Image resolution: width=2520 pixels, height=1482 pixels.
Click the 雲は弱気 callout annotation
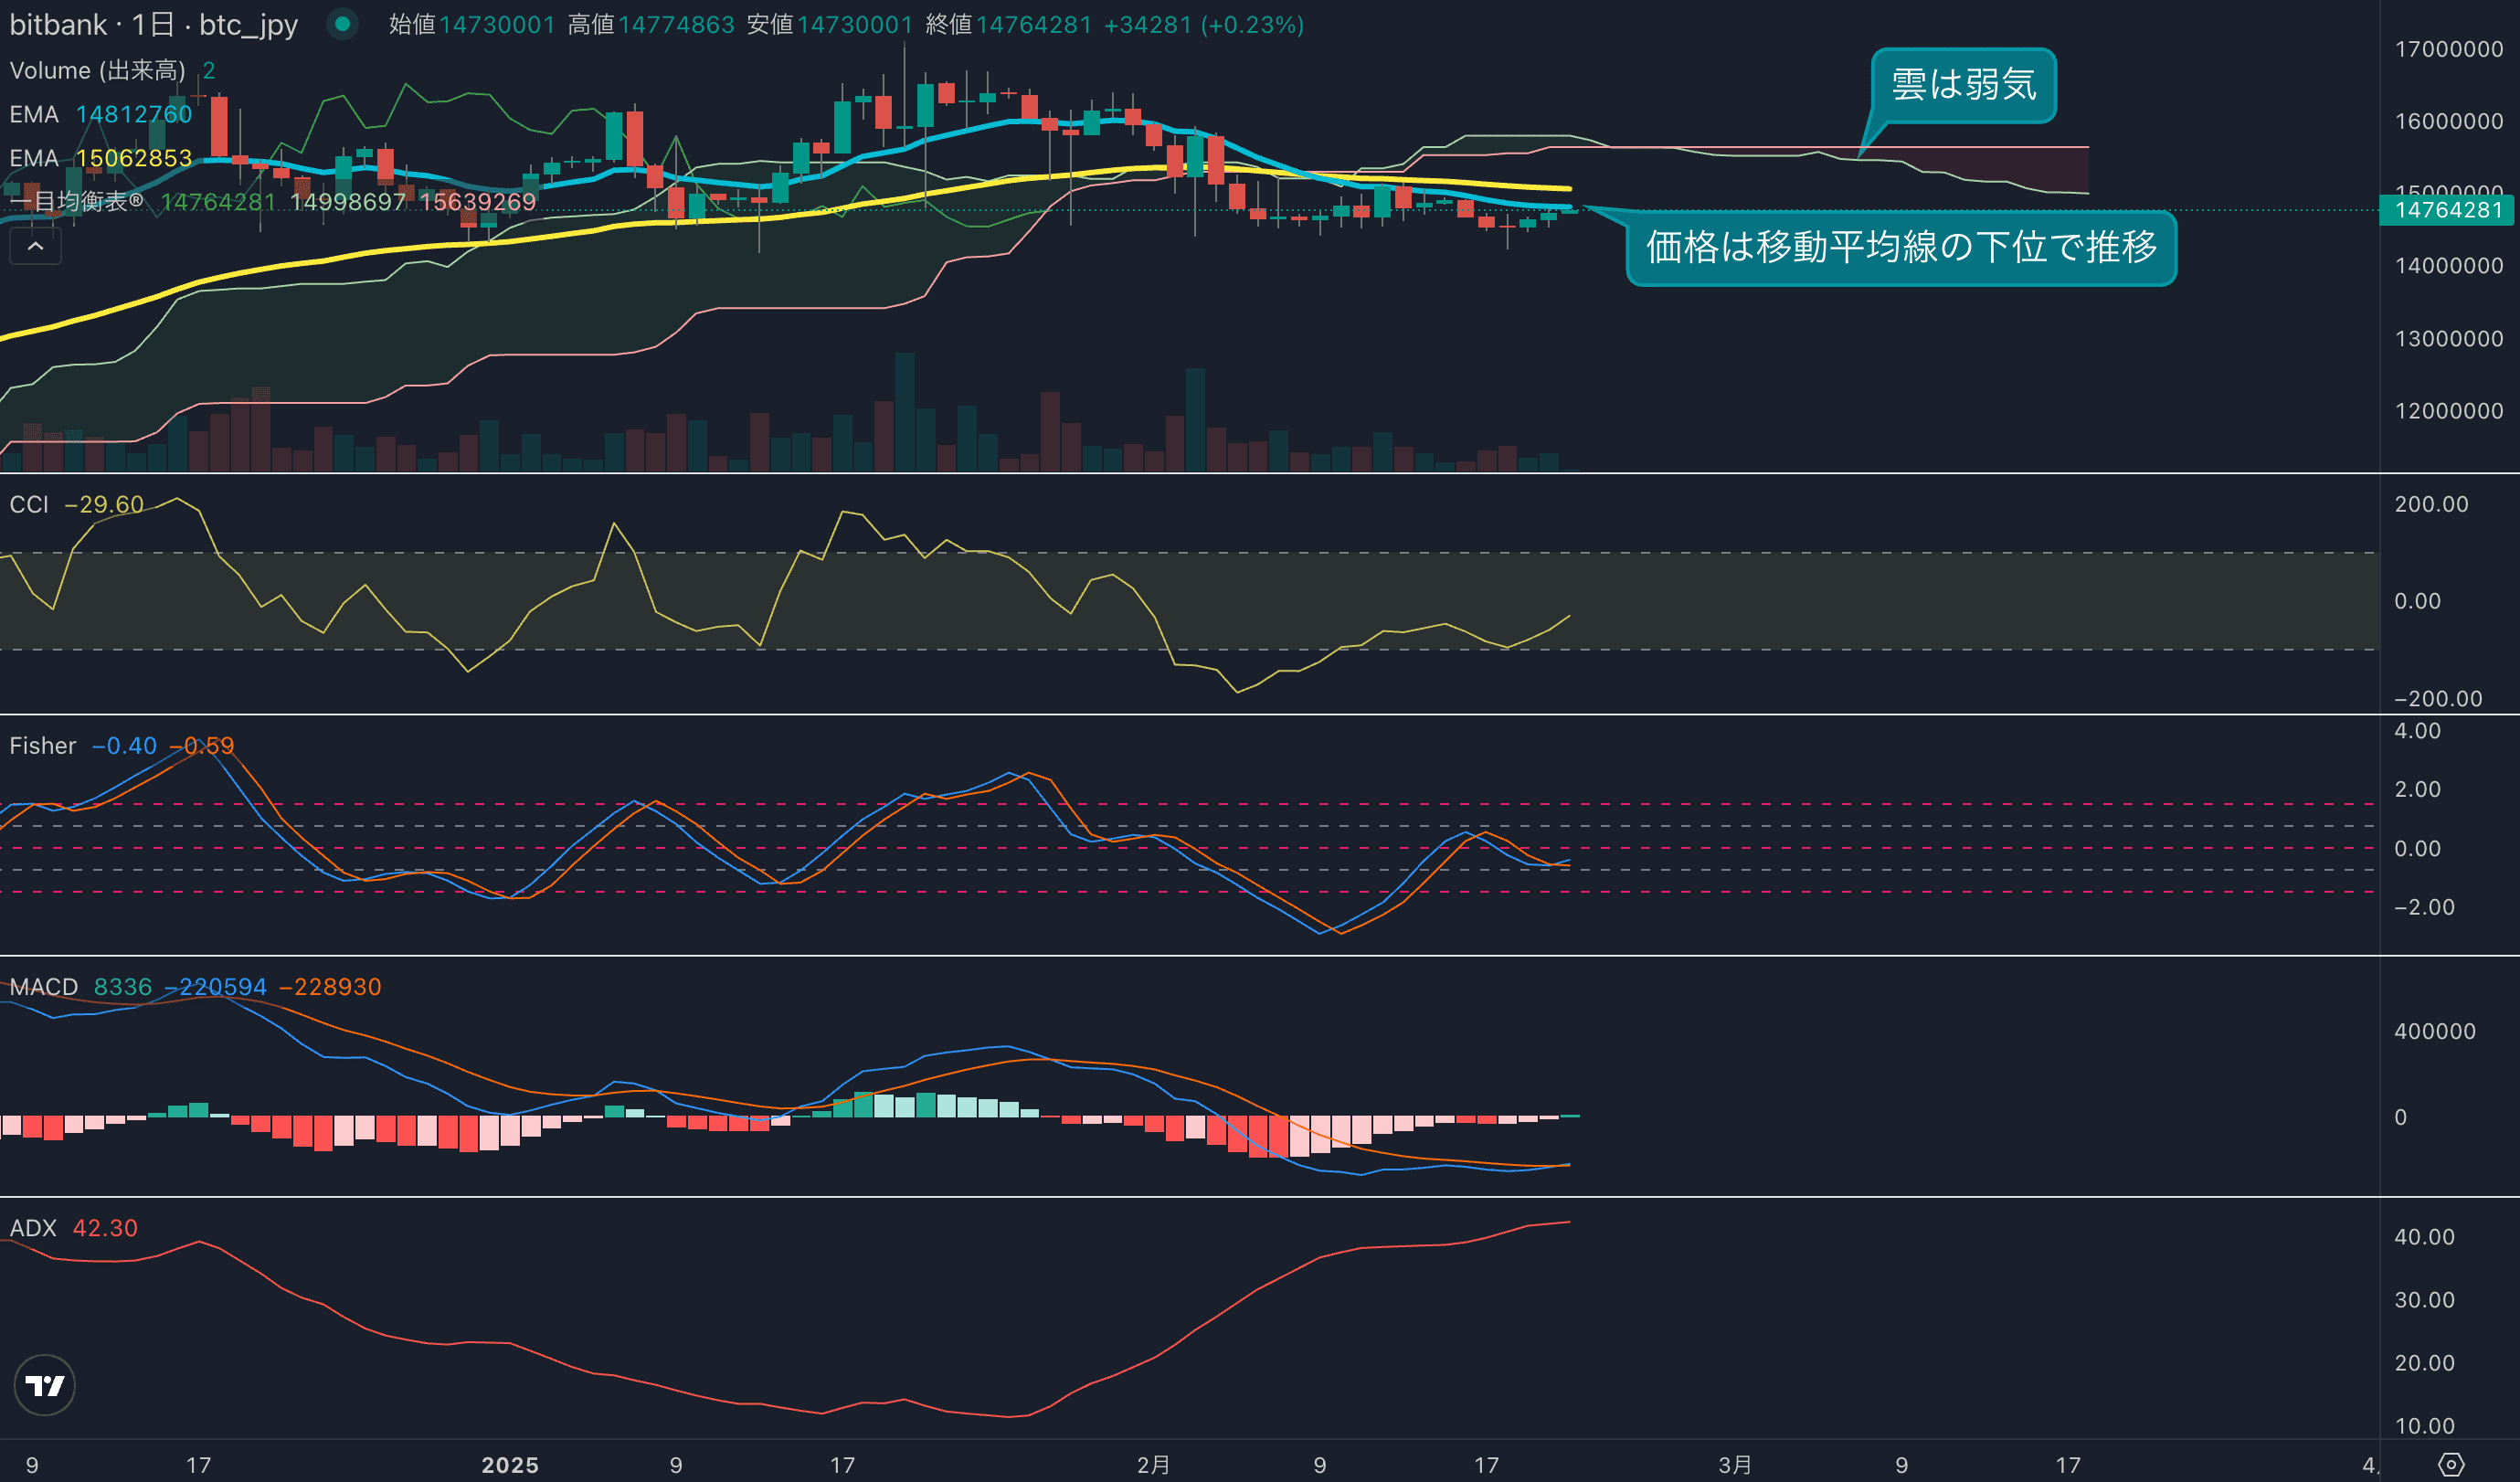(1963, 85)
